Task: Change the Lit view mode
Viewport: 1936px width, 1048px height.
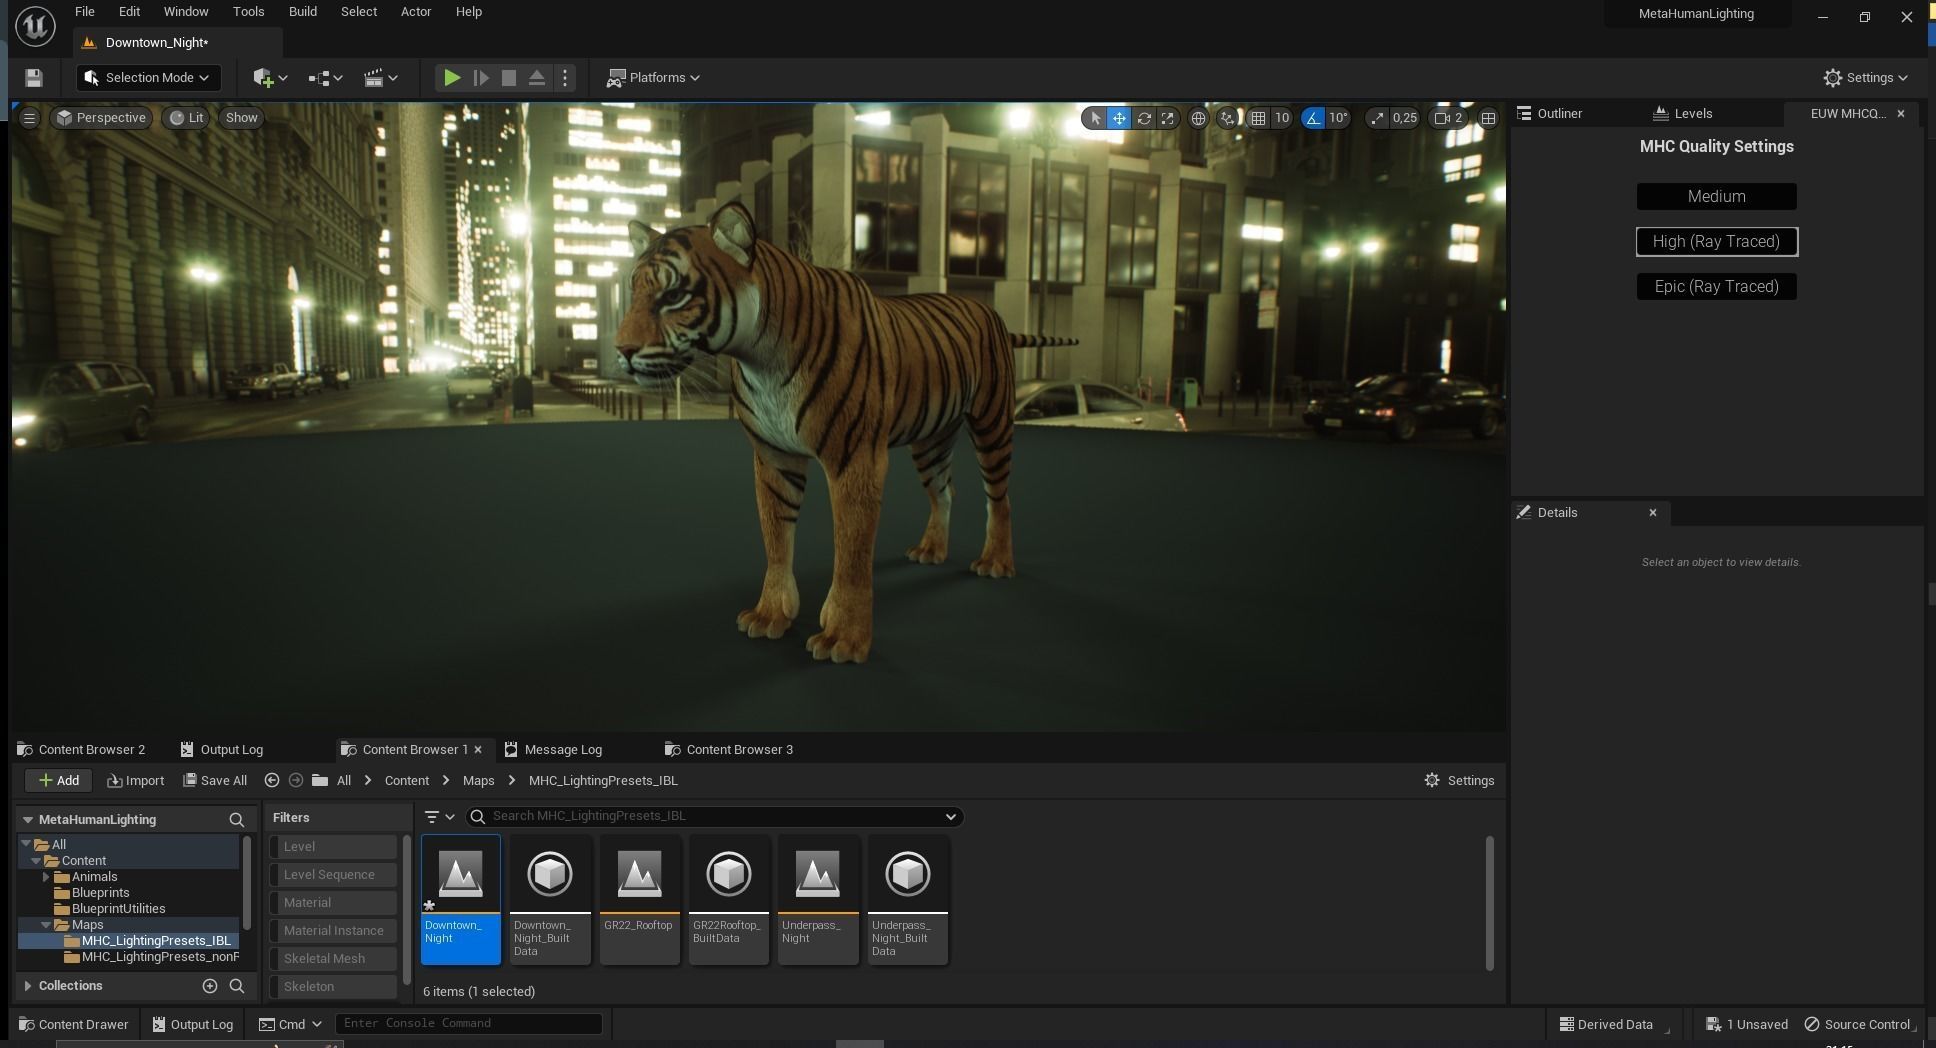Action: point(186,118)
